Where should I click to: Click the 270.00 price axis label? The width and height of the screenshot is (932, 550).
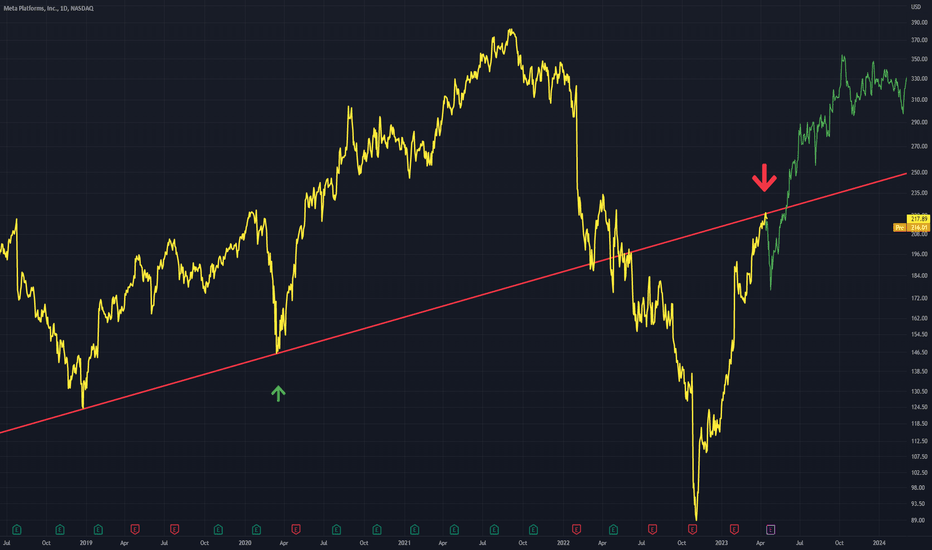[919, 146]
